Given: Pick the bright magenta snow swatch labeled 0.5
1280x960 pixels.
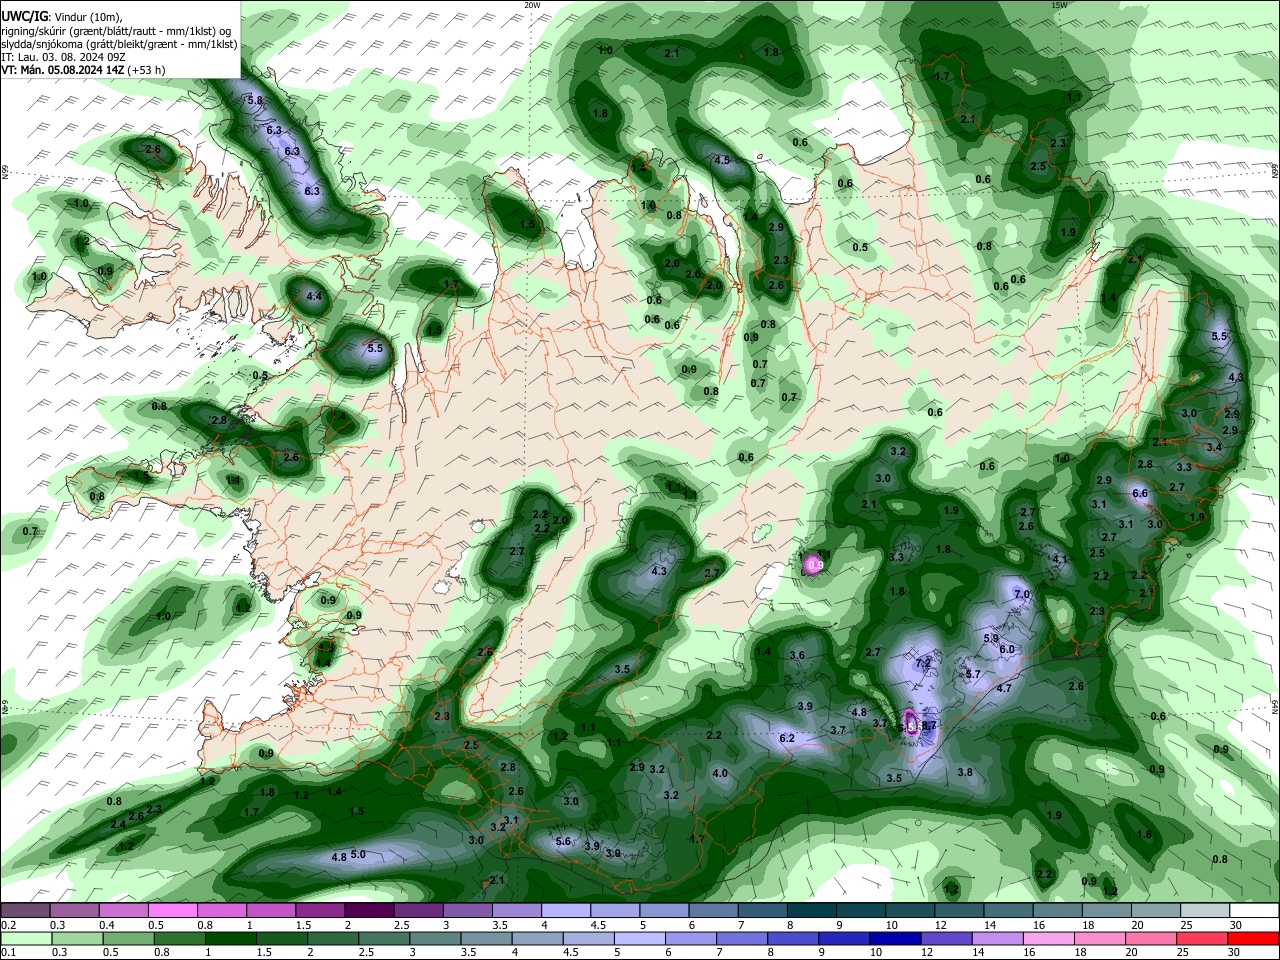Looking at the screenshot, I should 172,910.
